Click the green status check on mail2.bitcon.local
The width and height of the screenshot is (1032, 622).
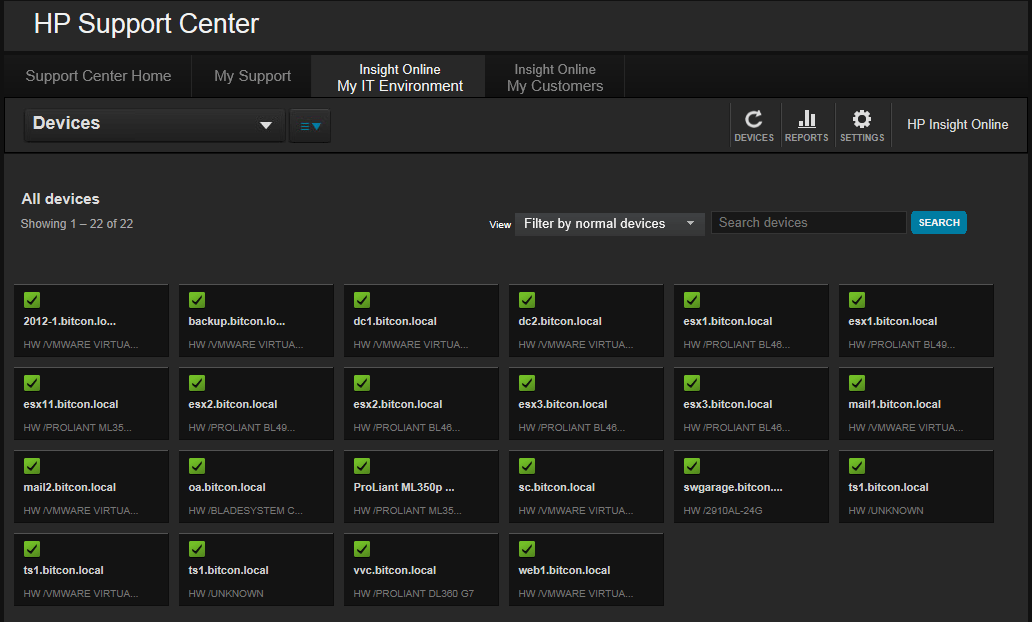click(32, 466)
